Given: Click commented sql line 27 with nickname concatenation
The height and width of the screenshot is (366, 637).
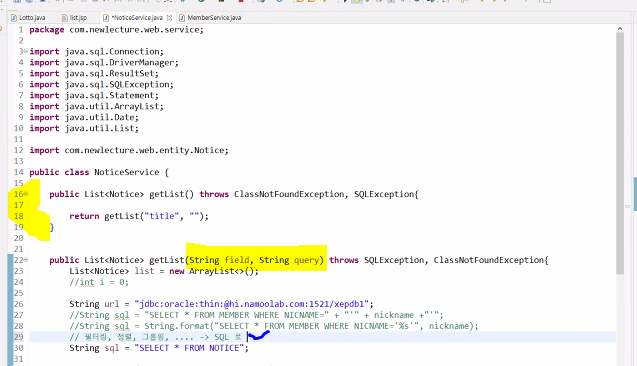Looking at the screenshot, I should click(x=256, y=315).
